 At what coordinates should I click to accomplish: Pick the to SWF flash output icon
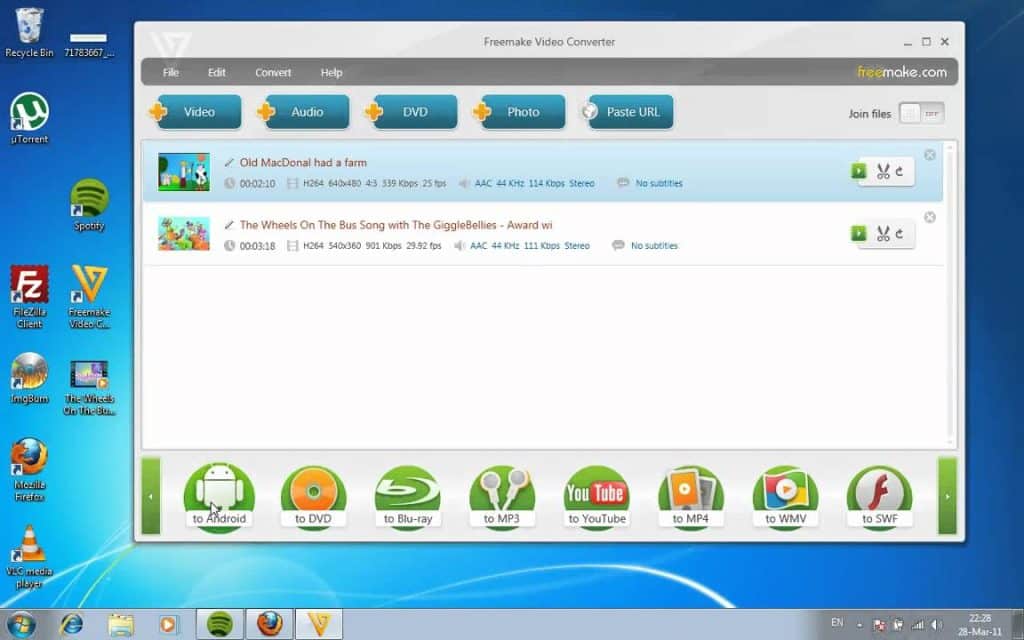[x=880, y=498]
